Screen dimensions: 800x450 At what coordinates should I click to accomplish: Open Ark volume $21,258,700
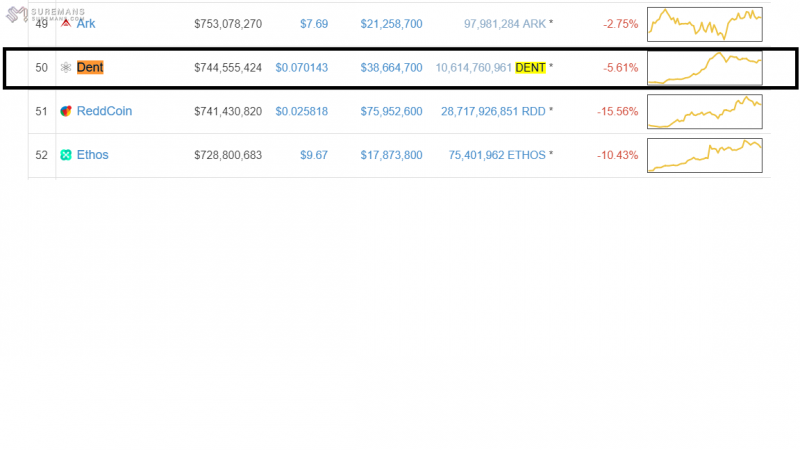391,24
